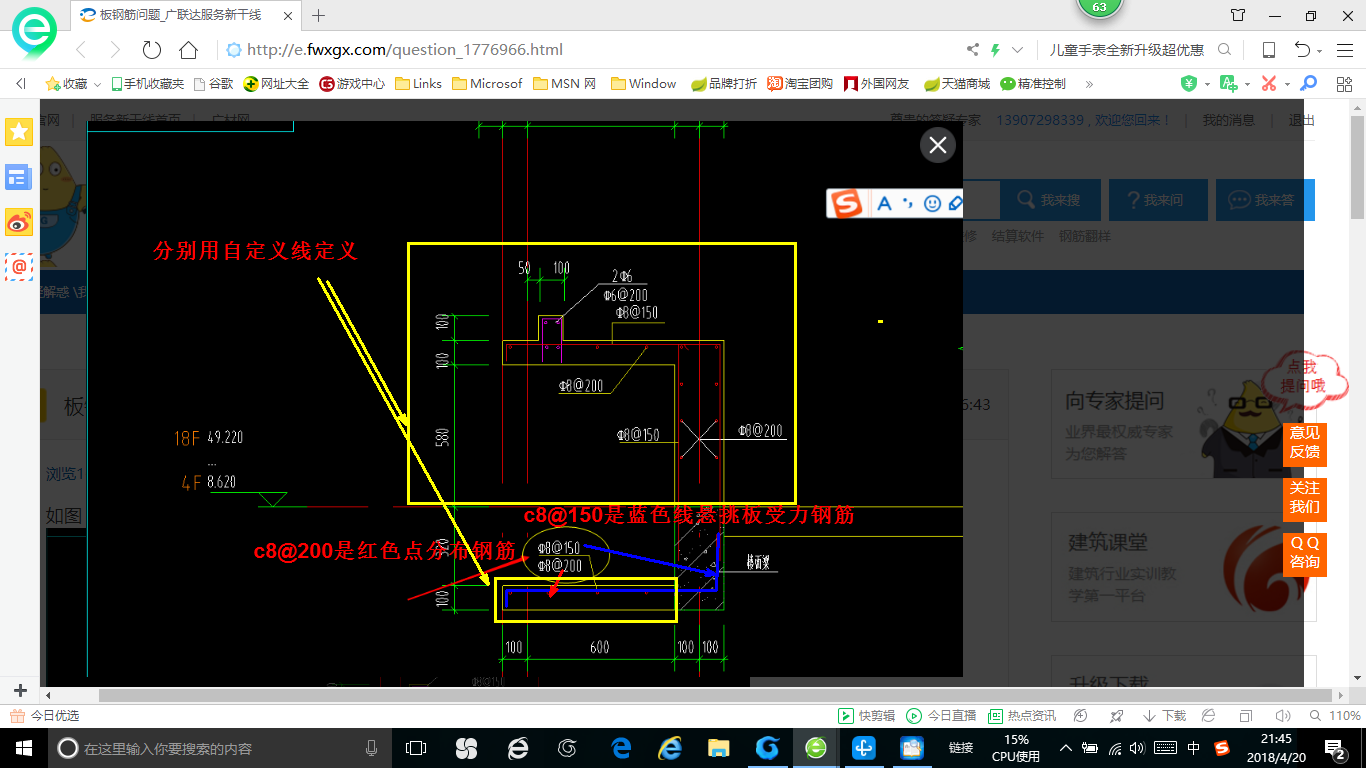This screenshot has height=768, width=1366.
Task: Open the Windows Start menu
Action: (x=23, y=748)
